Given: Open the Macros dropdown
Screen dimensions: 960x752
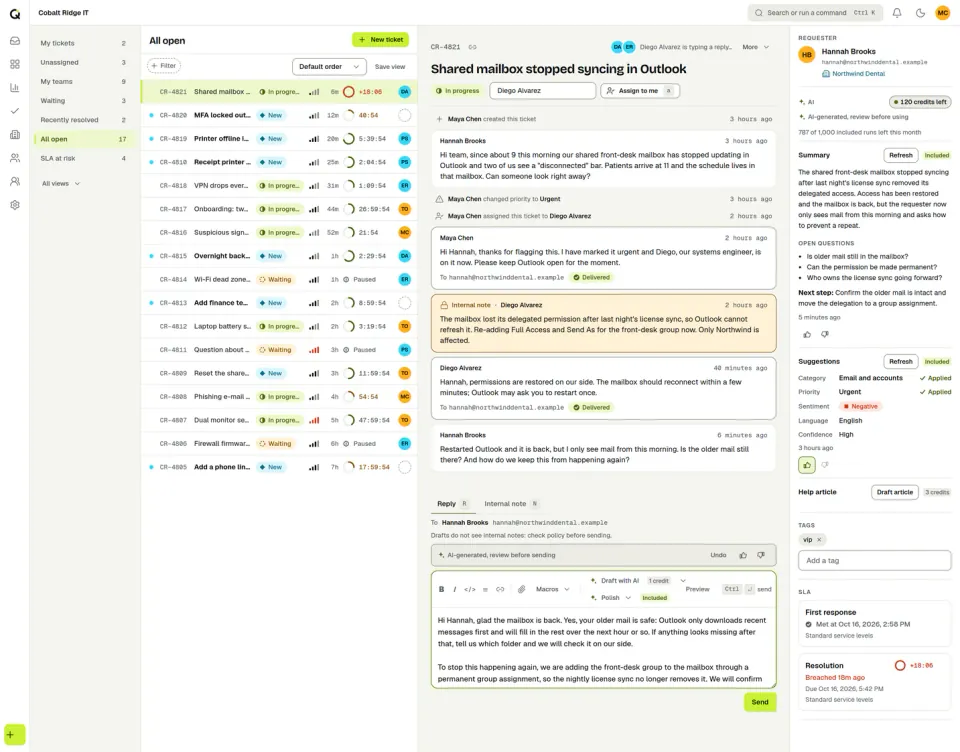Looking at the screenshot, I should point(552,589).
